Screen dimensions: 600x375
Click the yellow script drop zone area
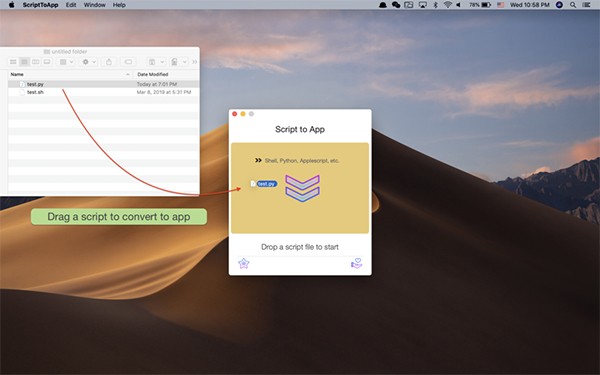pyautogui.click(x=300, y=188)
